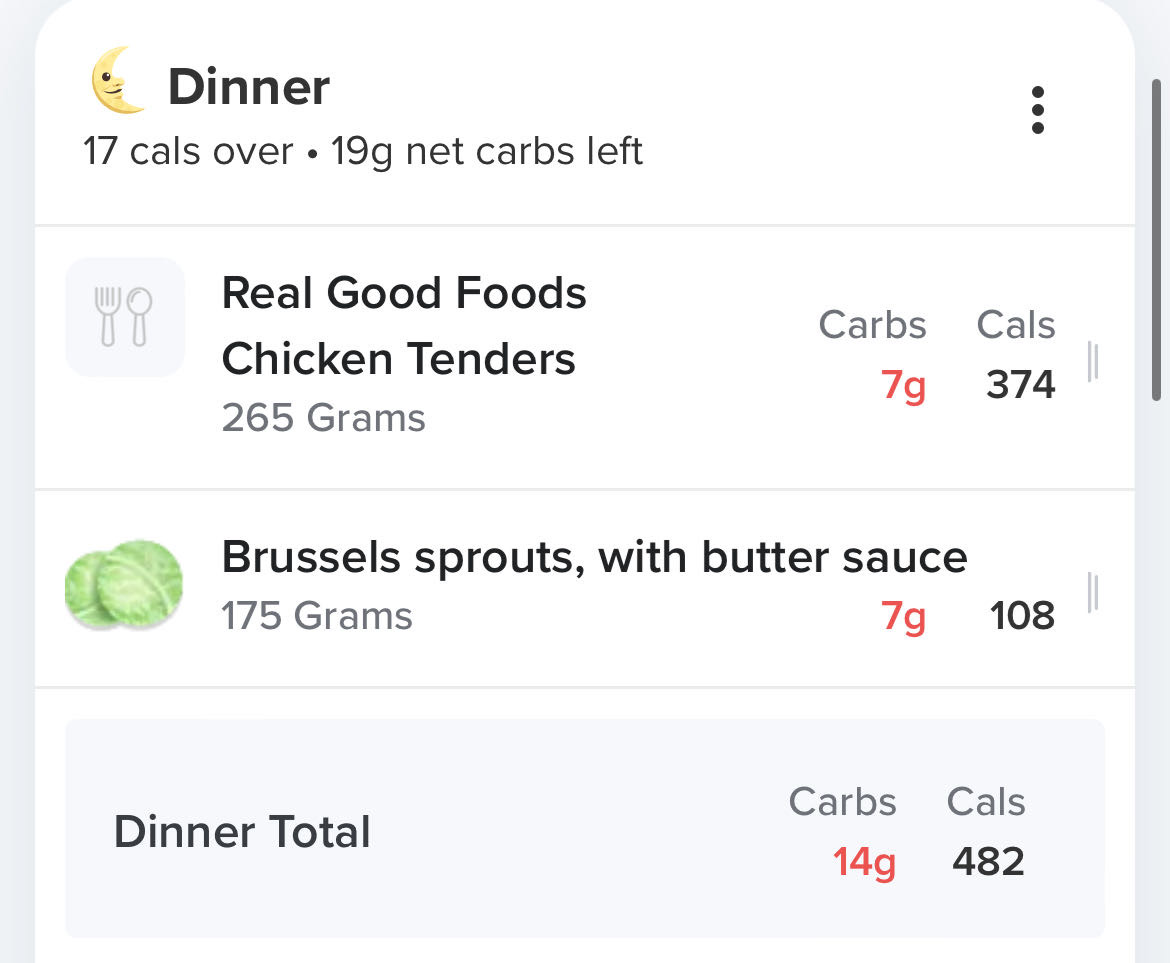Tap the 482 total calories value

[987, 861]
